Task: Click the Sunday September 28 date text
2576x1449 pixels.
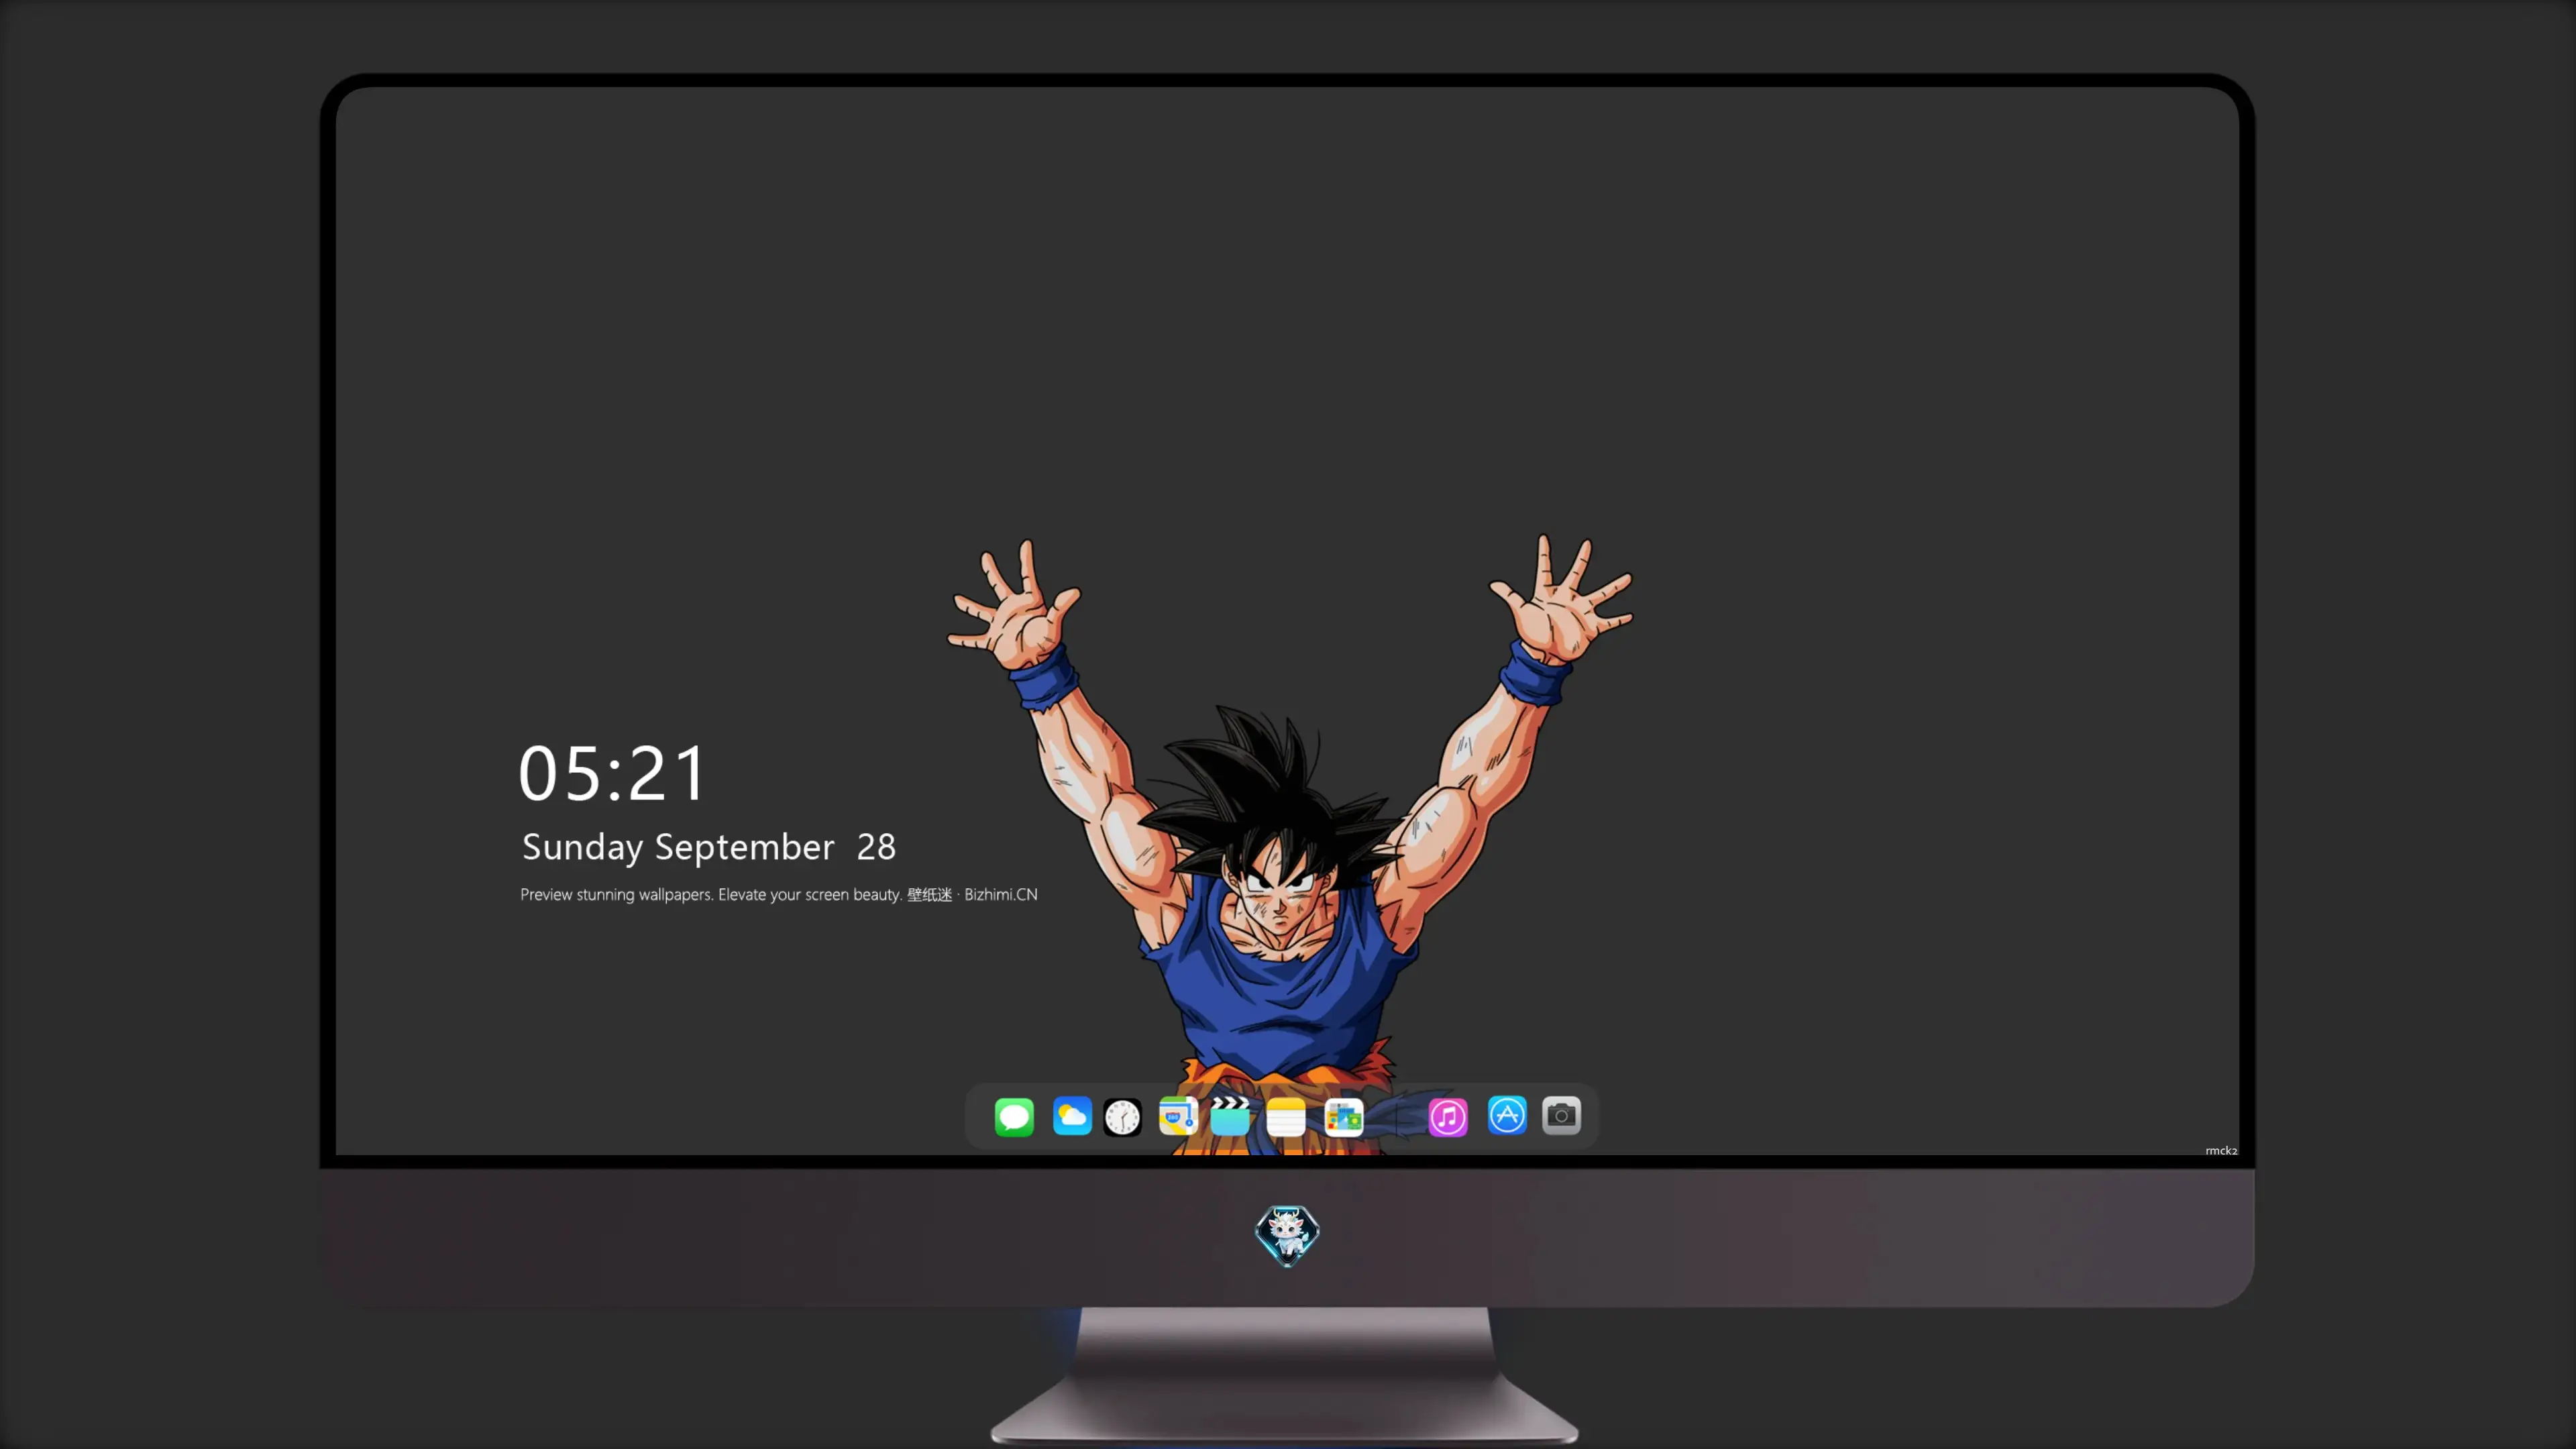Action: [x=709, y=847]
